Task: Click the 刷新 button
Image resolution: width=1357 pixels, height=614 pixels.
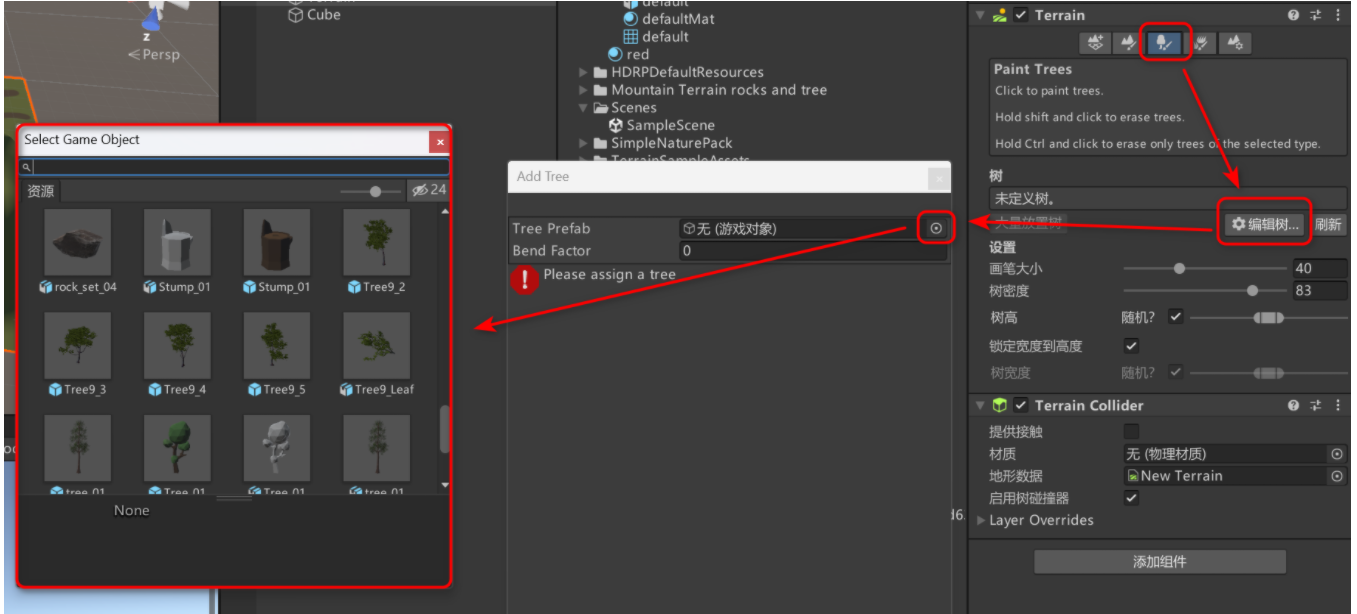Action: 1329,225
